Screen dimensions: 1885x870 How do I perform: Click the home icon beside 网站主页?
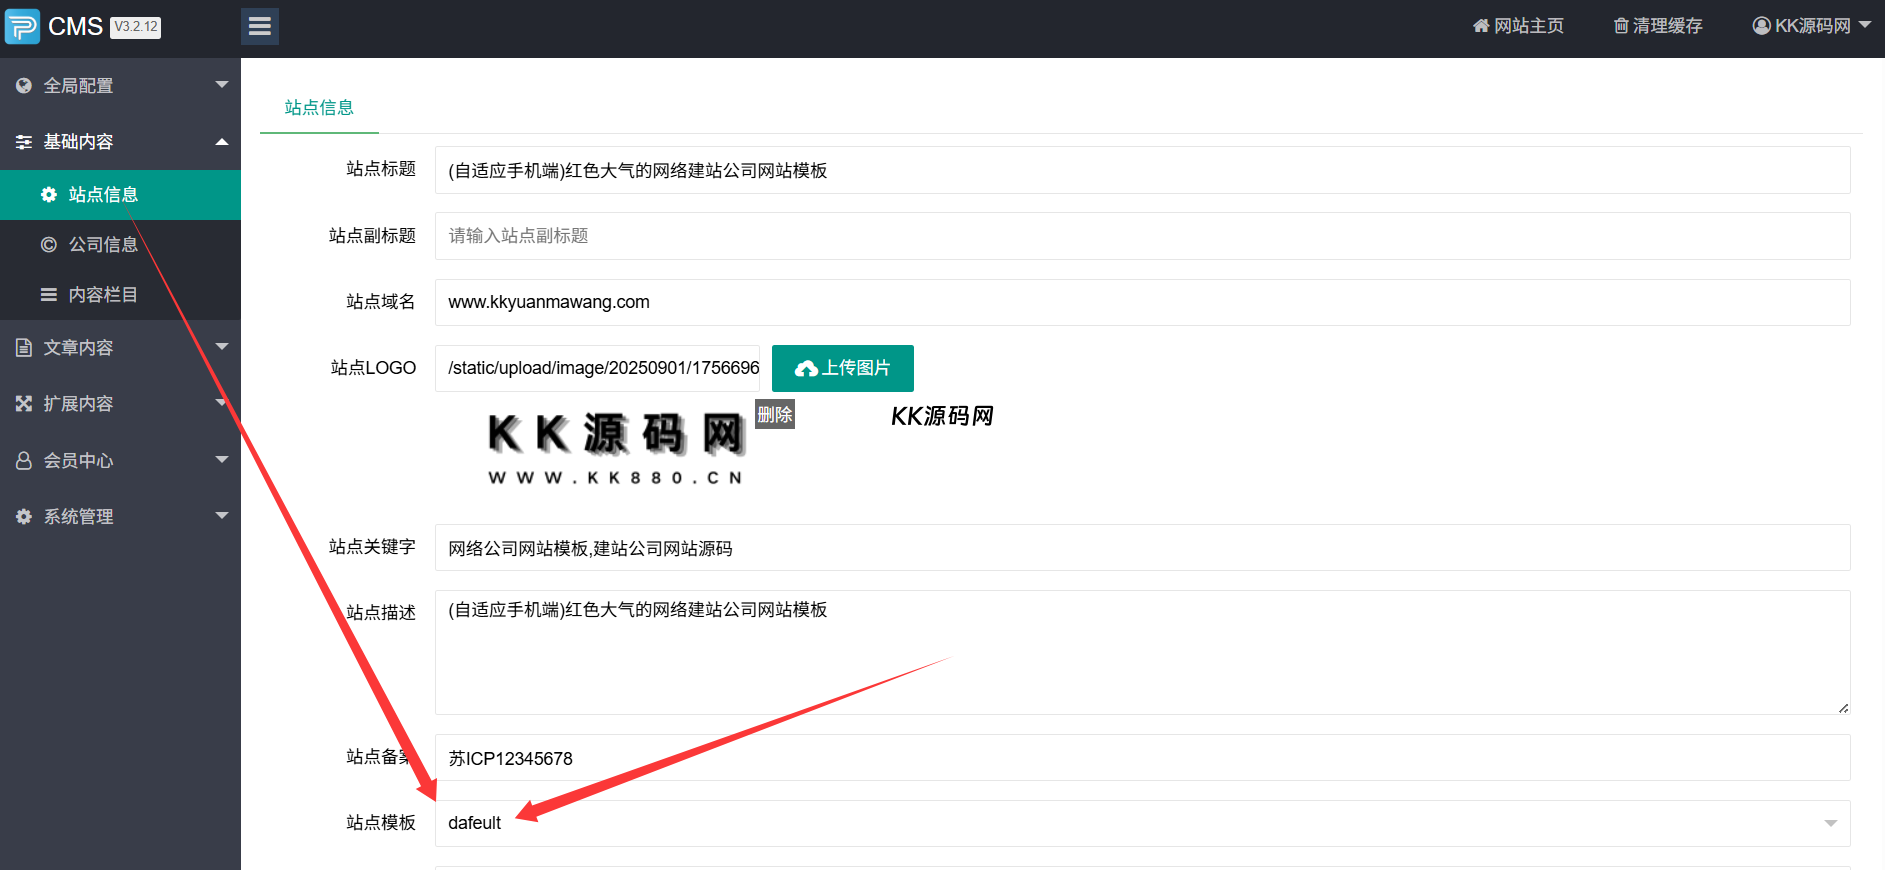coord(1481,26)
